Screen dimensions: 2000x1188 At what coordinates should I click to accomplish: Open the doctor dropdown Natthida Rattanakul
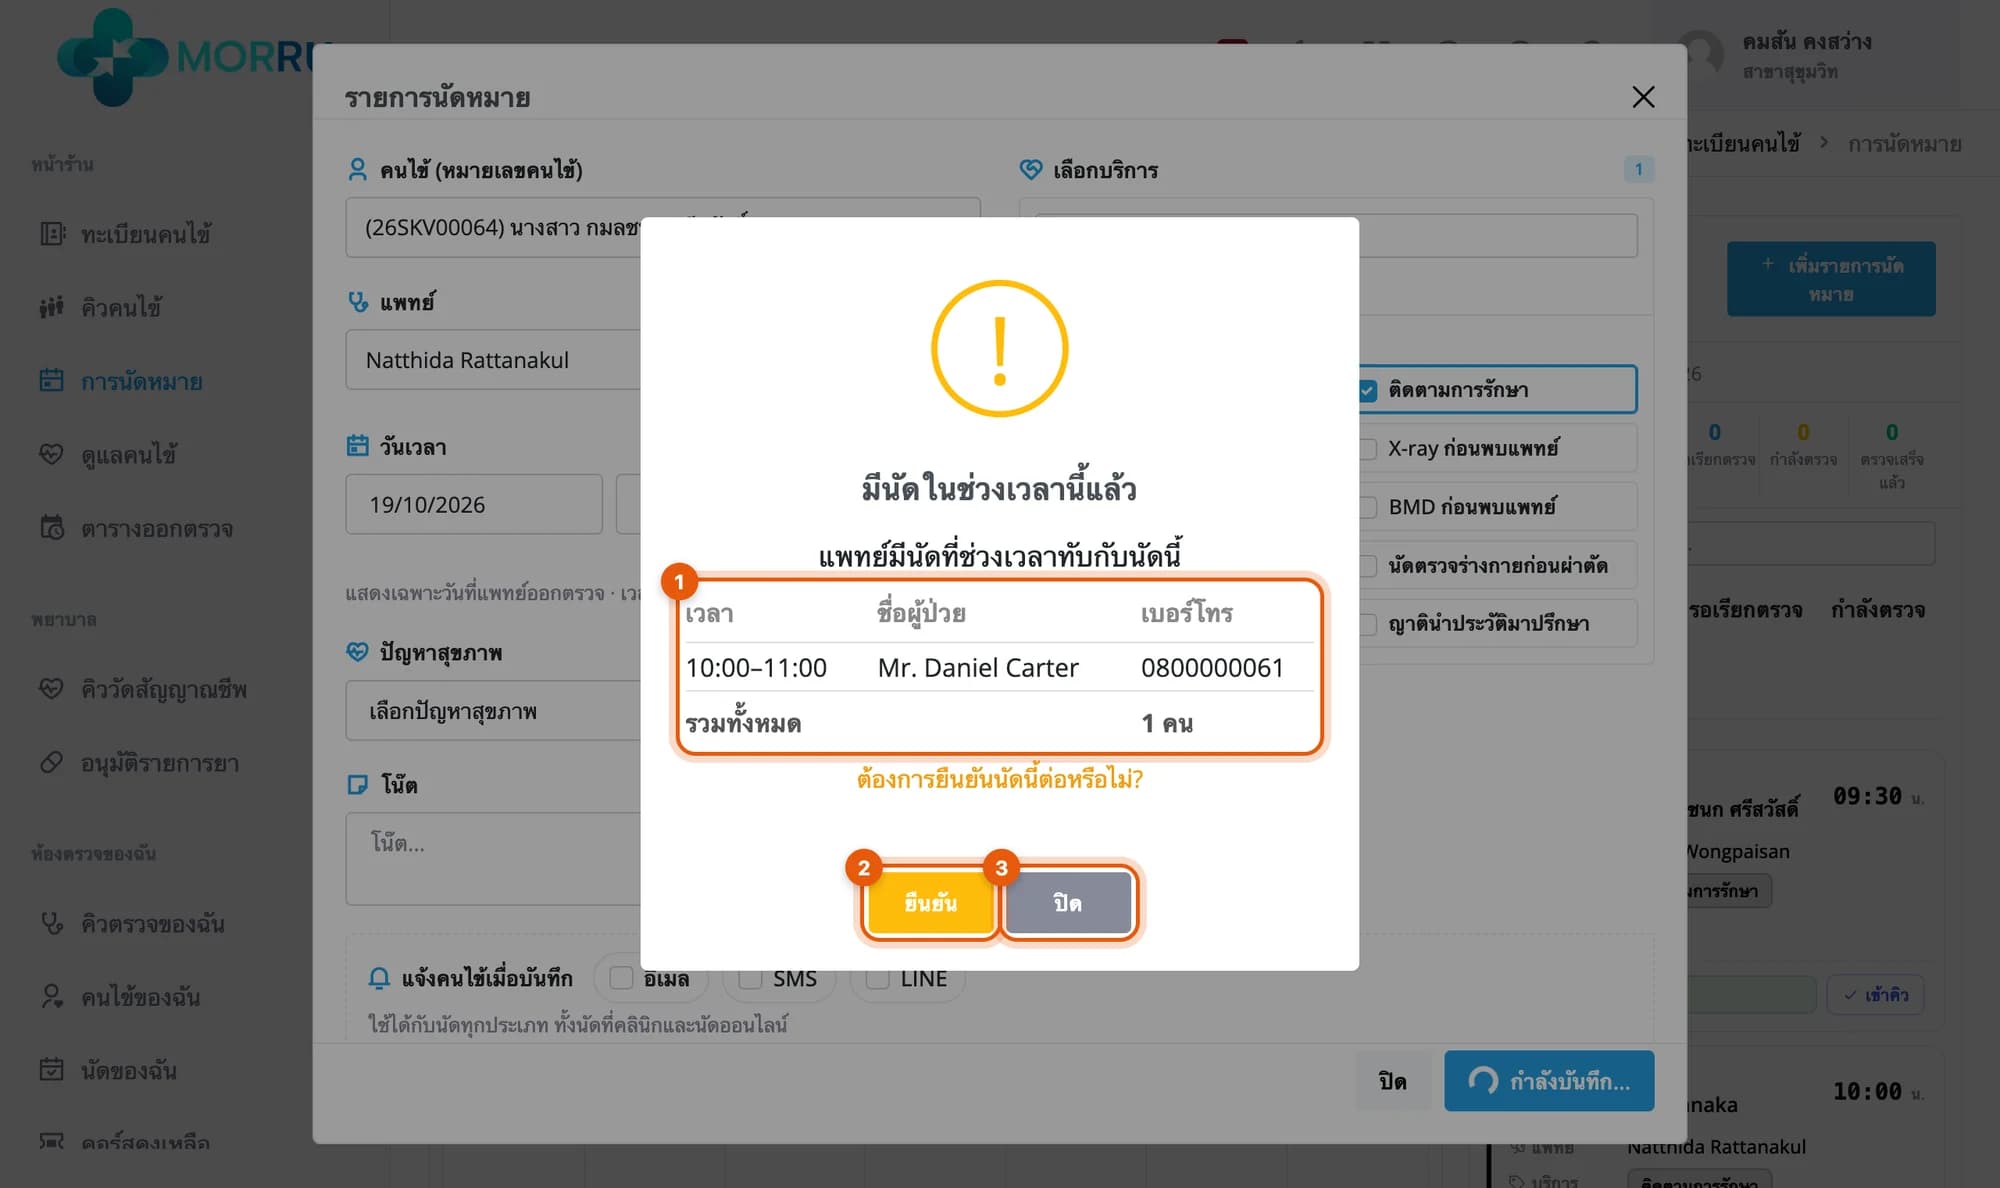point(493,360)
